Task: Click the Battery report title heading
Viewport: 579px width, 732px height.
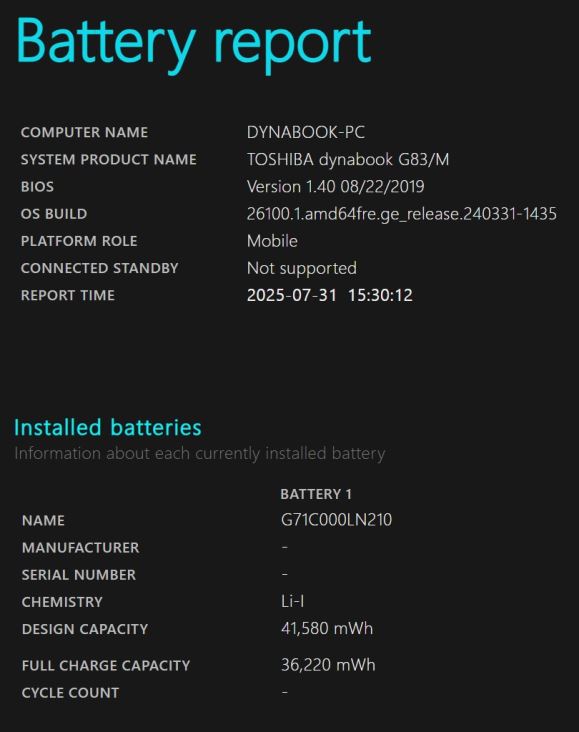Action: pyautogui.click(x=194, y=44)
